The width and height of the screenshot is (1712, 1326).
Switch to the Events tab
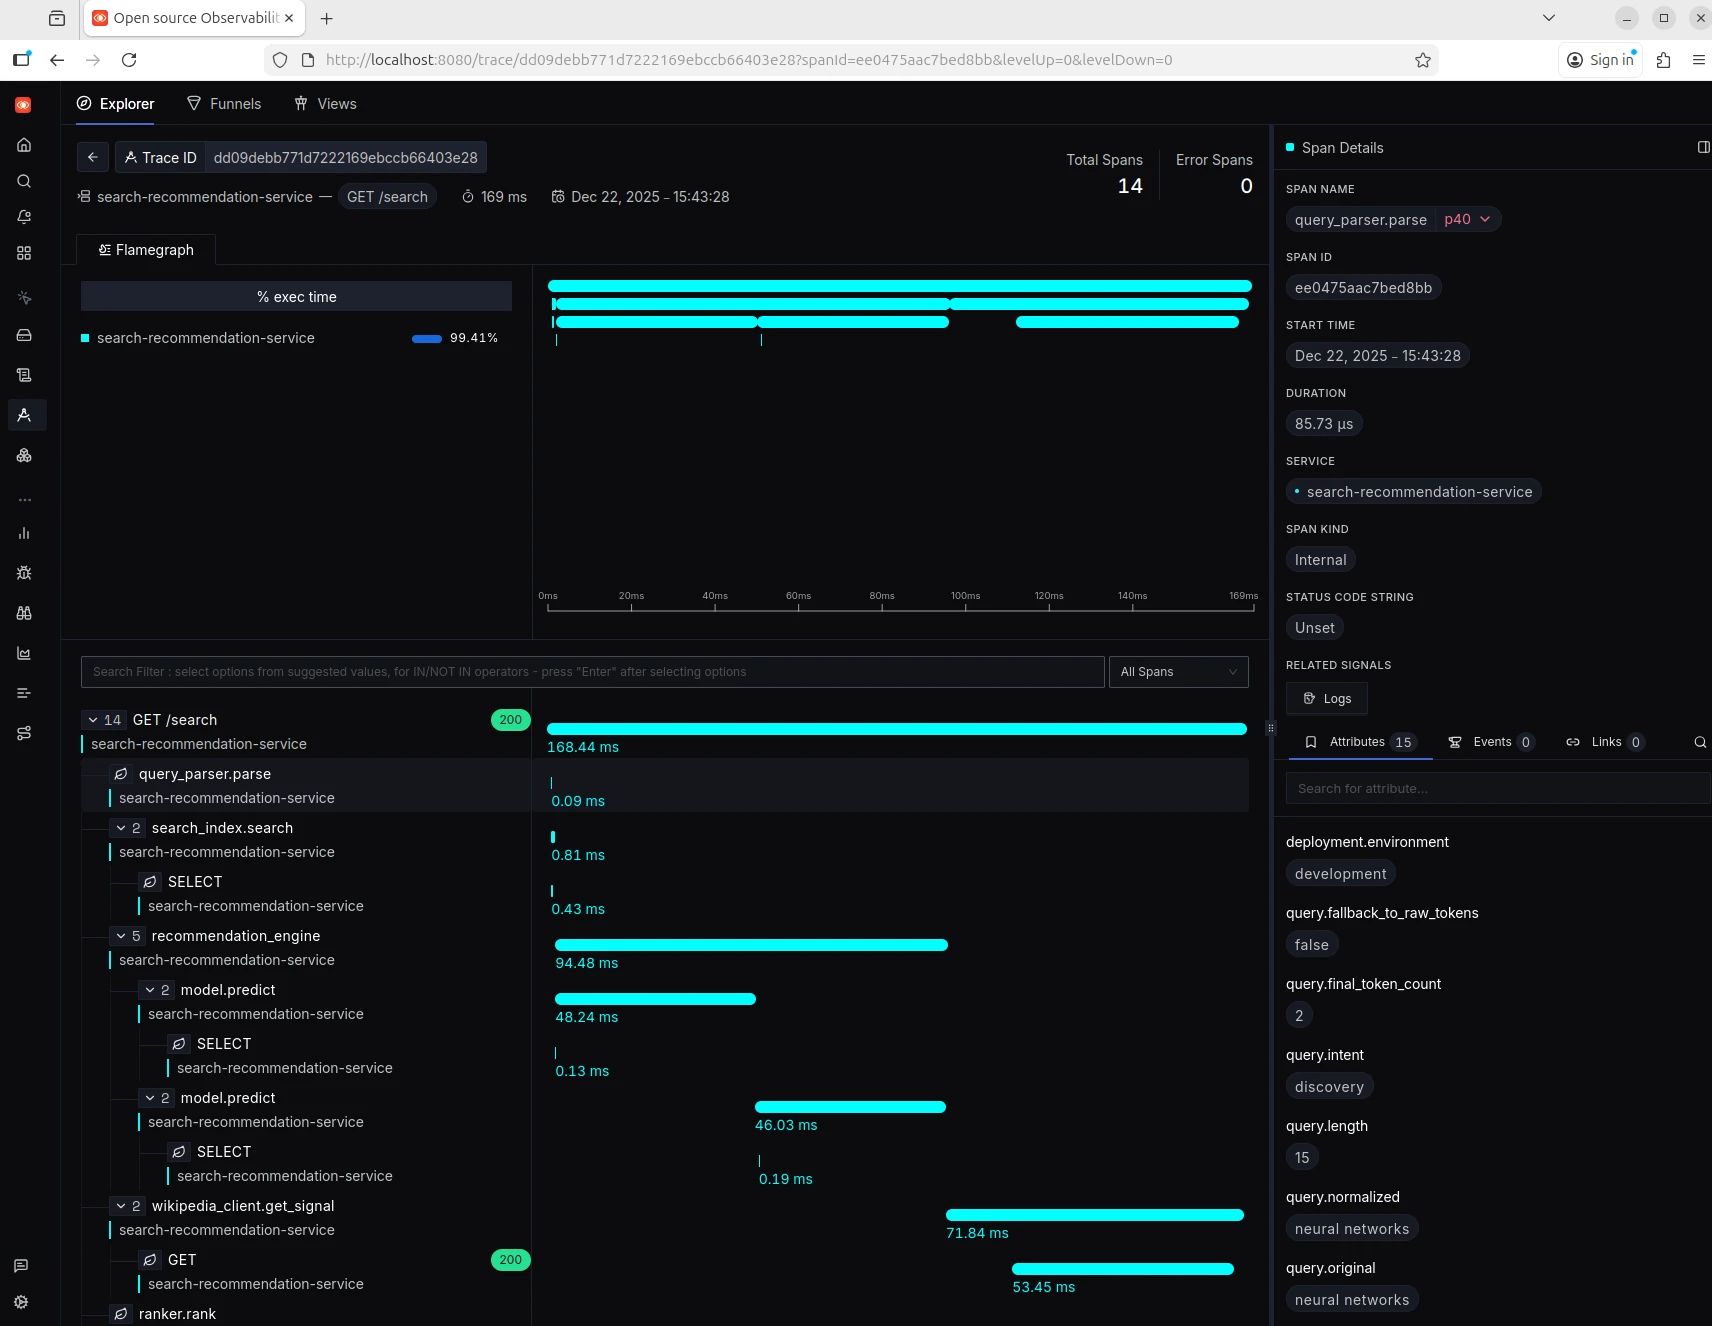coord(1490,742)
